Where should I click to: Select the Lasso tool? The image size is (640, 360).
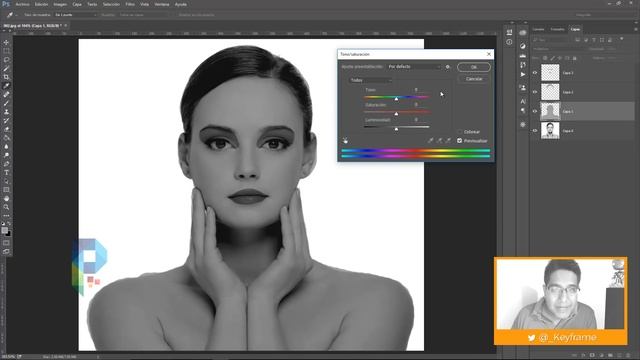click(6, 60)
